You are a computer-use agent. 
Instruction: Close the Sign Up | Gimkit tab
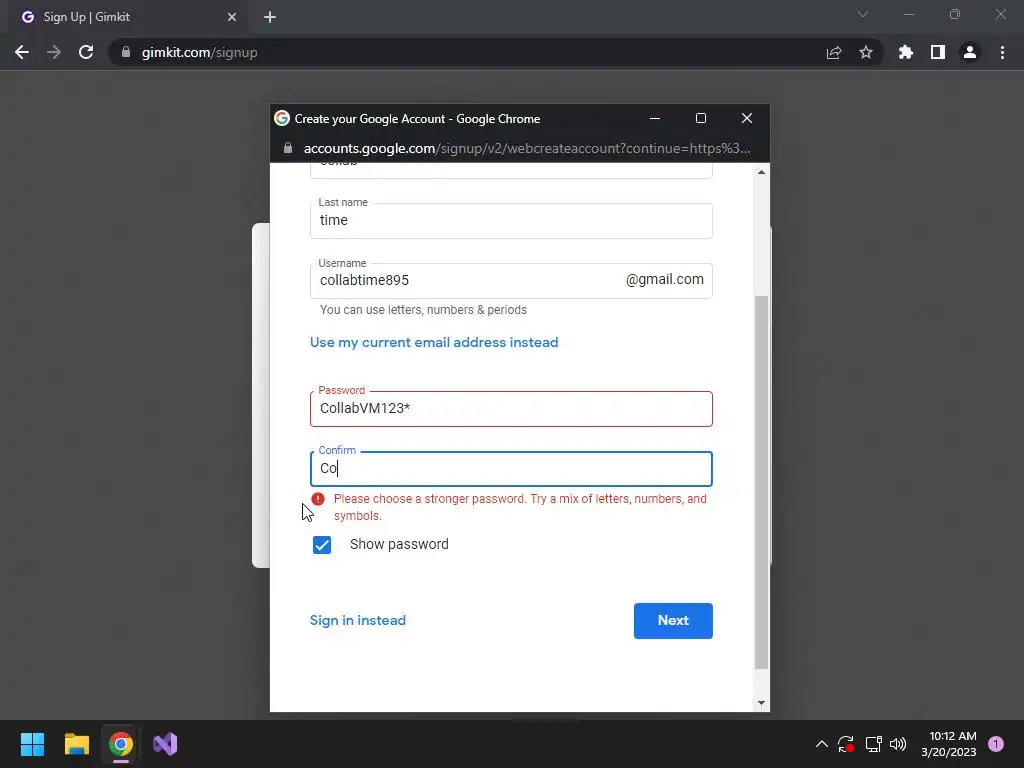pyautogui.click(x=232, y=17)
